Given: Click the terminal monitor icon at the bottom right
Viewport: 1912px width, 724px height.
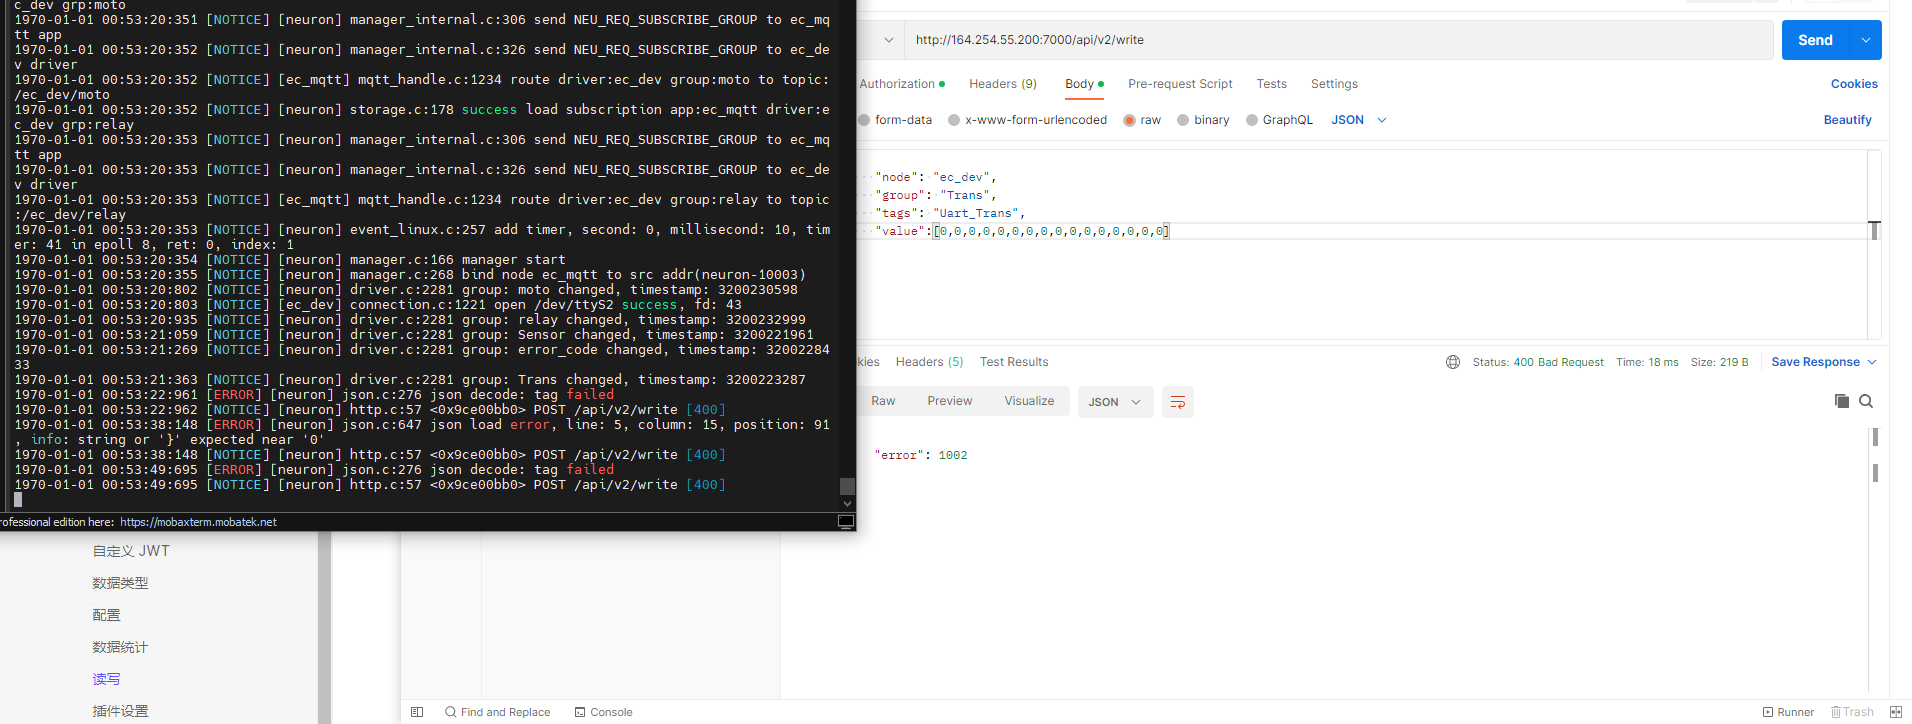Looking at the screenshot, I should (x=845, y=522).
